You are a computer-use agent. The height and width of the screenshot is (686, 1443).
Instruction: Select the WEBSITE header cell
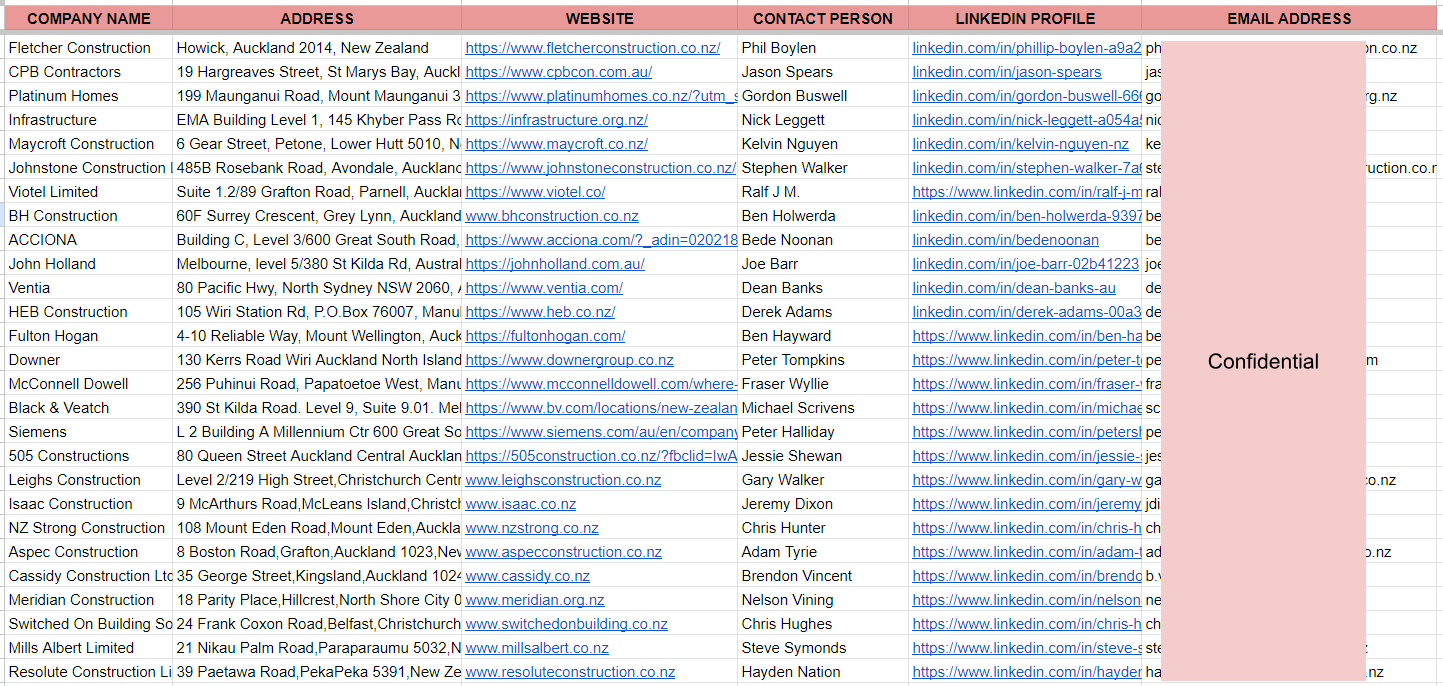599,18
